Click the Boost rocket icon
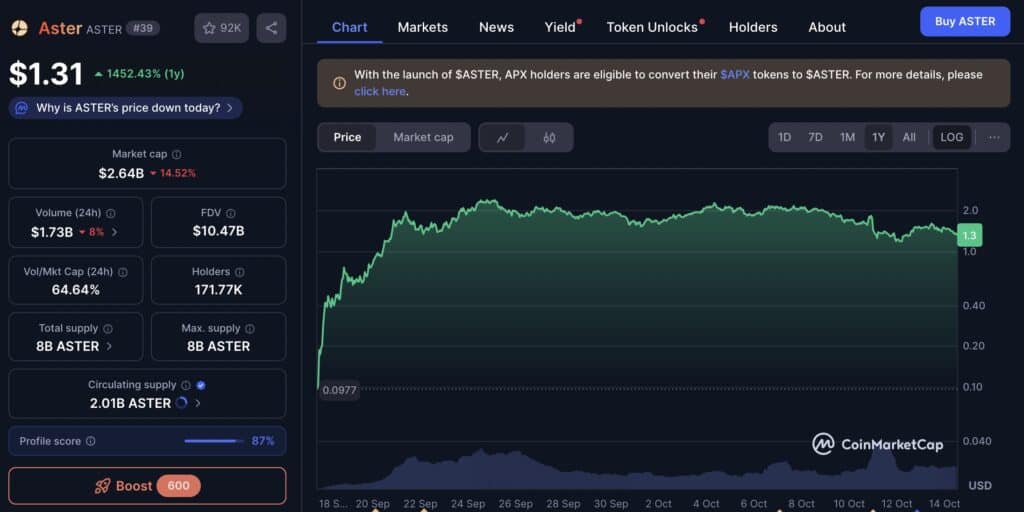This screenshot has height=512, width=1024. coord(103,486)
